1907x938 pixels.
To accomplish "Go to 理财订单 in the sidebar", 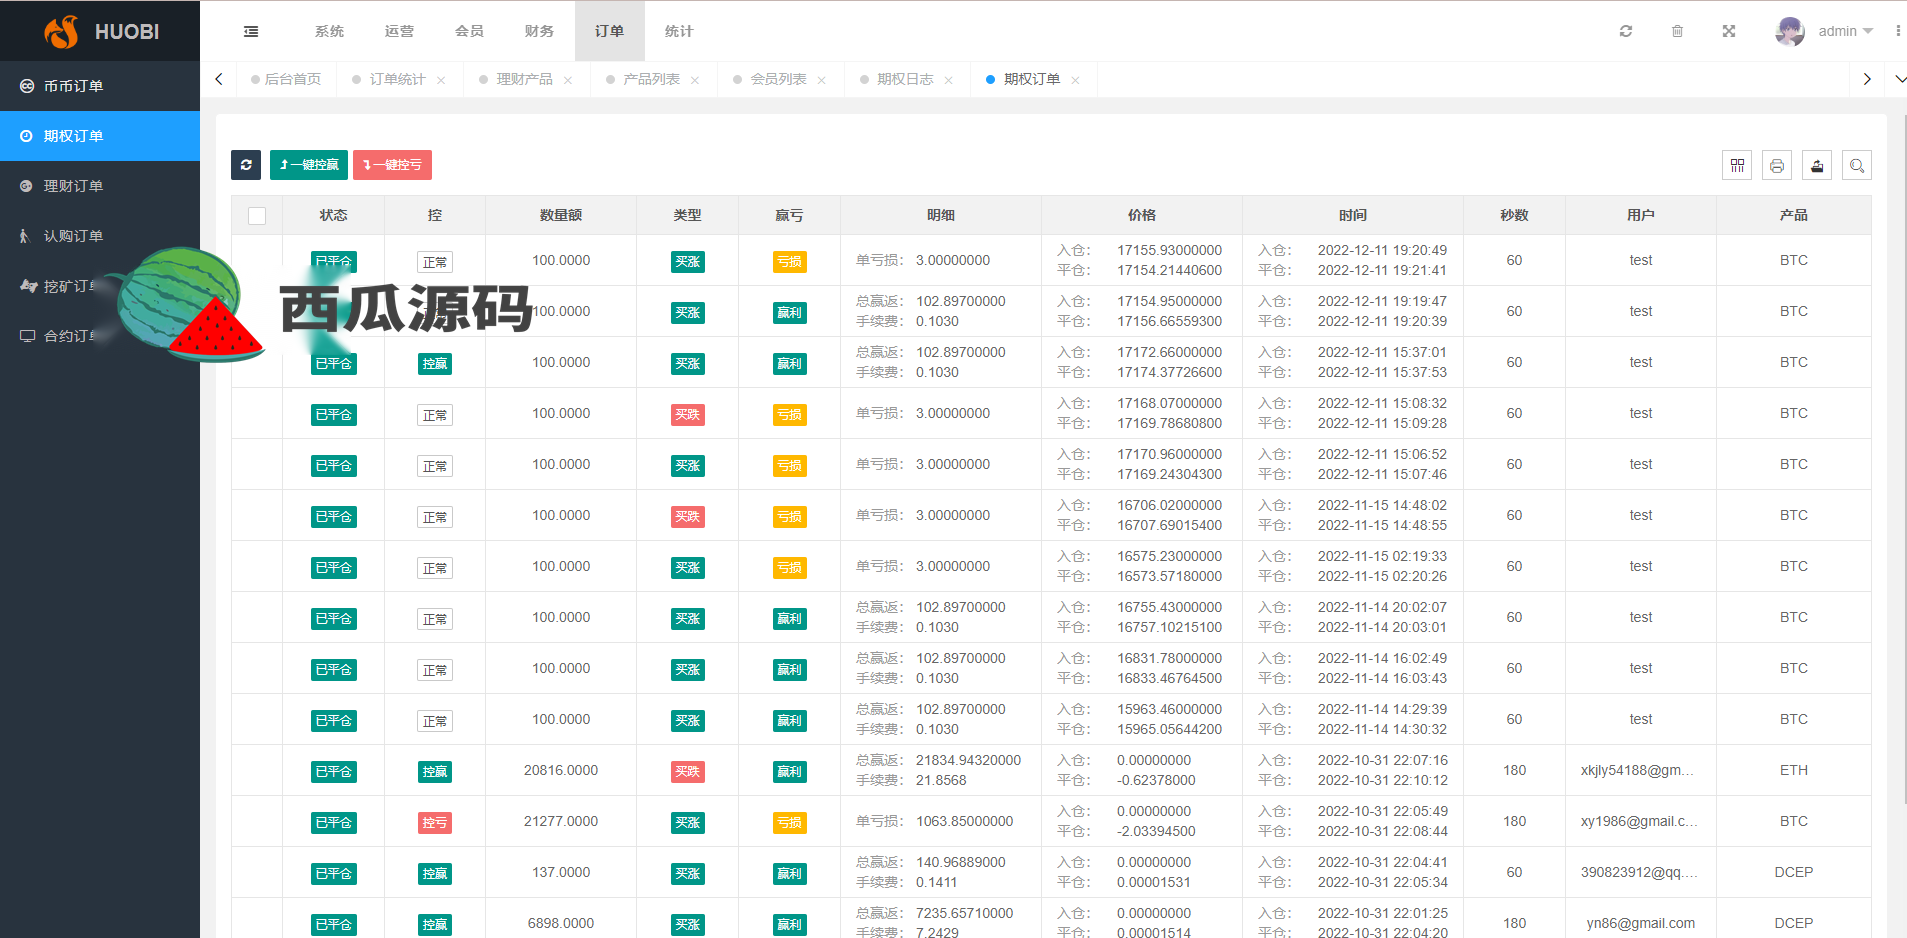I will point(100,186).
